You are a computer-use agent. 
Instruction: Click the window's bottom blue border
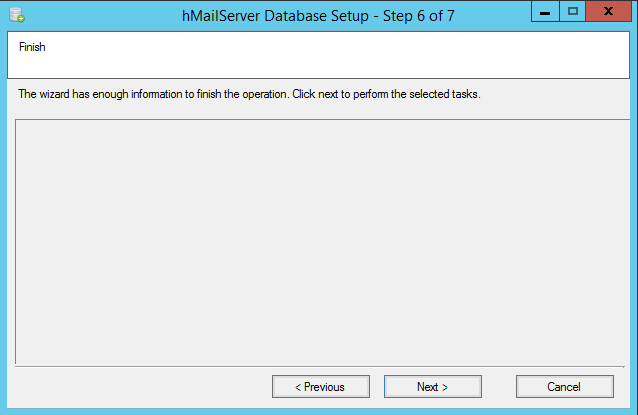coord(320,410)
